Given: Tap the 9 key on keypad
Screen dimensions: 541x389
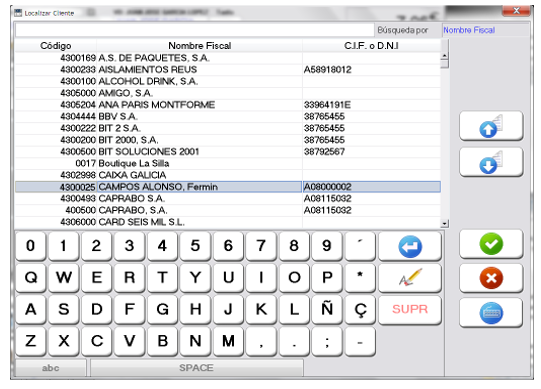Looking at the screenshot, I should pos(327,246).
